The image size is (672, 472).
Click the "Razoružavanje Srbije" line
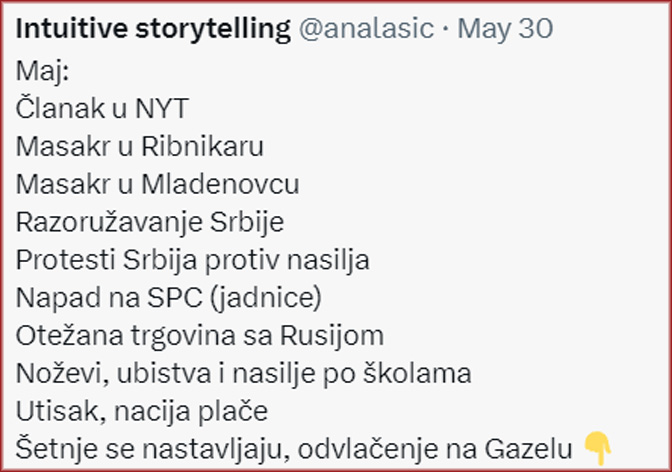click(x=152, y=222)
